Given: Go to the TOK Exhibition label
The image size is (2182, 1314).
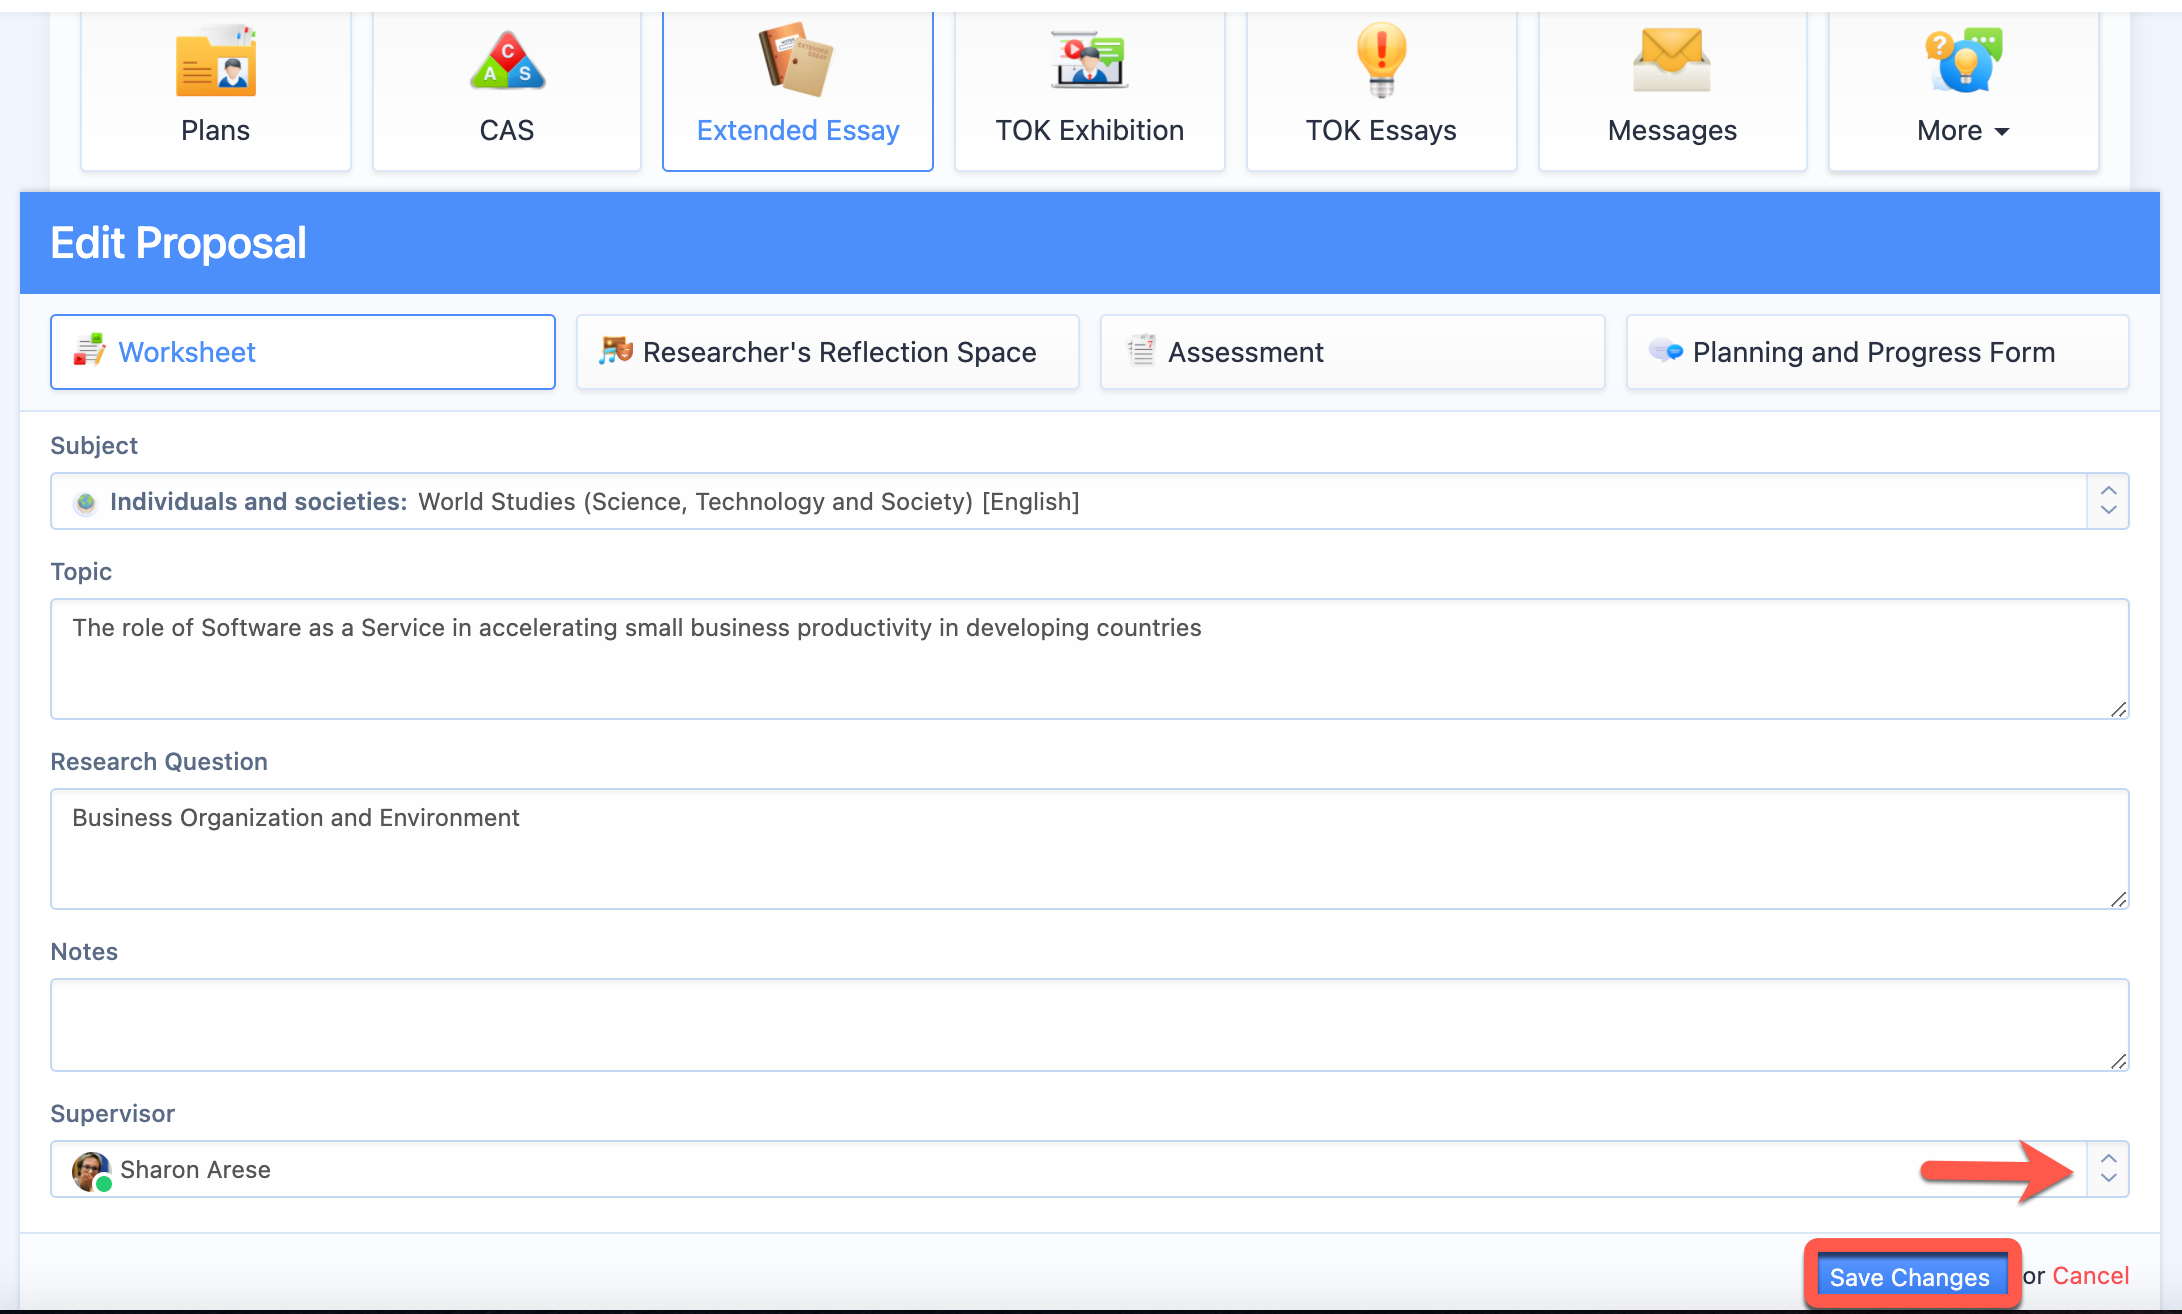Looking at the screenshot, I should [x=1089, y=130].
